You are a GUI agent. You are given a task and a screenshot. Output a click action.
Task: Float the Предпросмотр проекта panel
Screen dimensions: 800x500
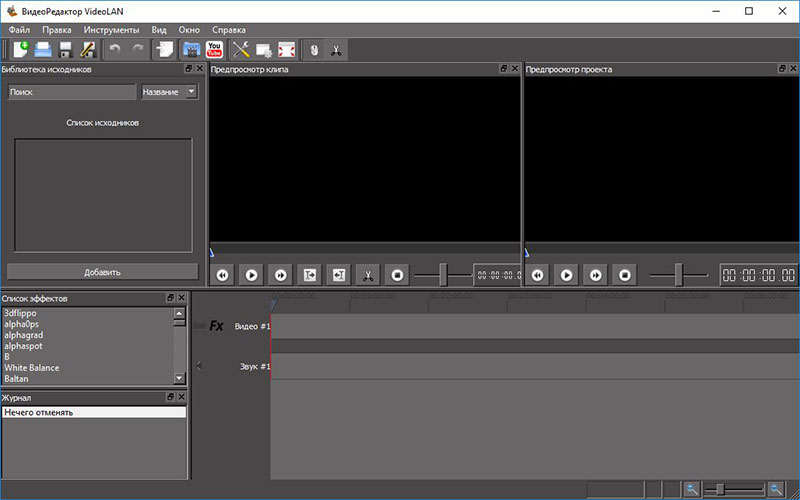(782, 68)
